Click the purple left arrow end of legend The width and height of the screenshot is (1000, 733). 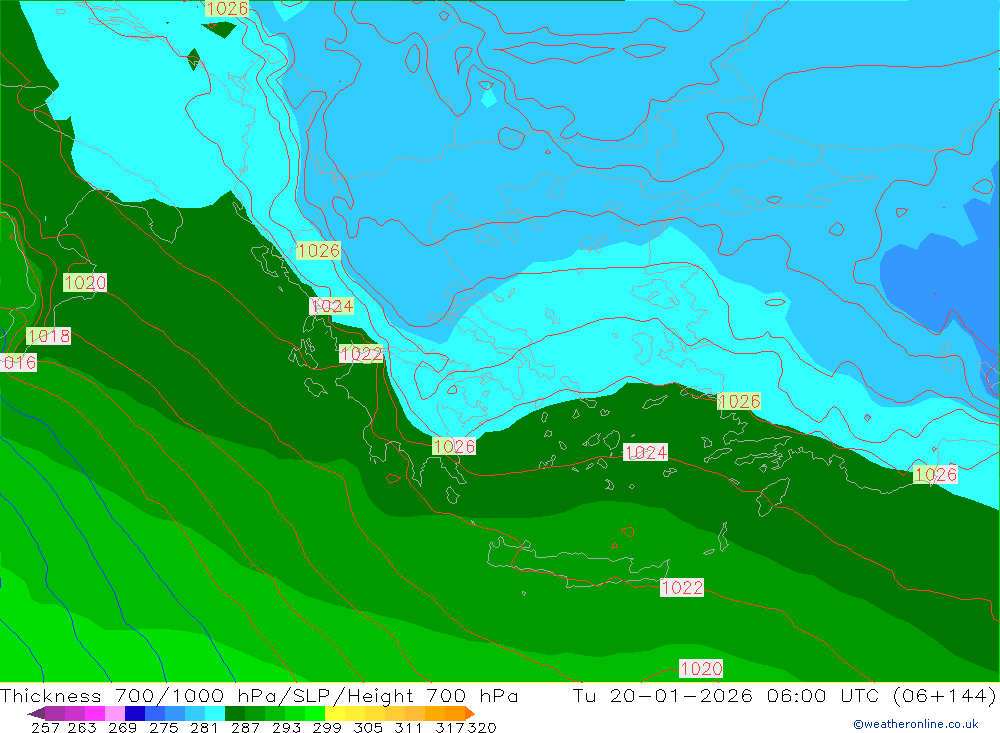36,713
